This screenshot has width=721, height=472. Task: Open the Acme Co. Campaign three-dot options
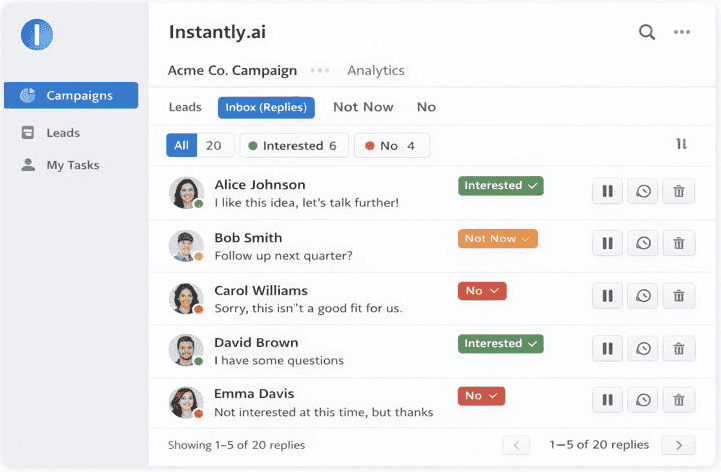(320, 70)
